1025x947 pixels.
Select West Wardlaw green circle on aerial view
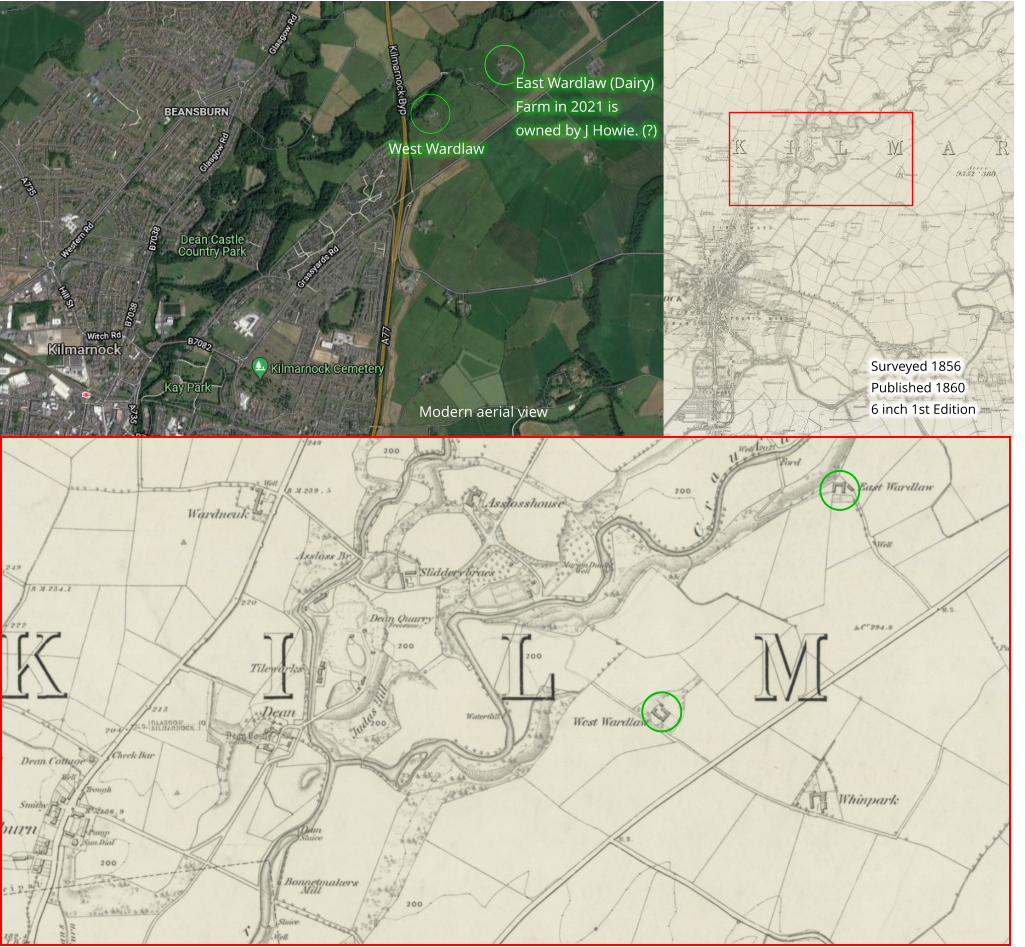click(430, 114)
